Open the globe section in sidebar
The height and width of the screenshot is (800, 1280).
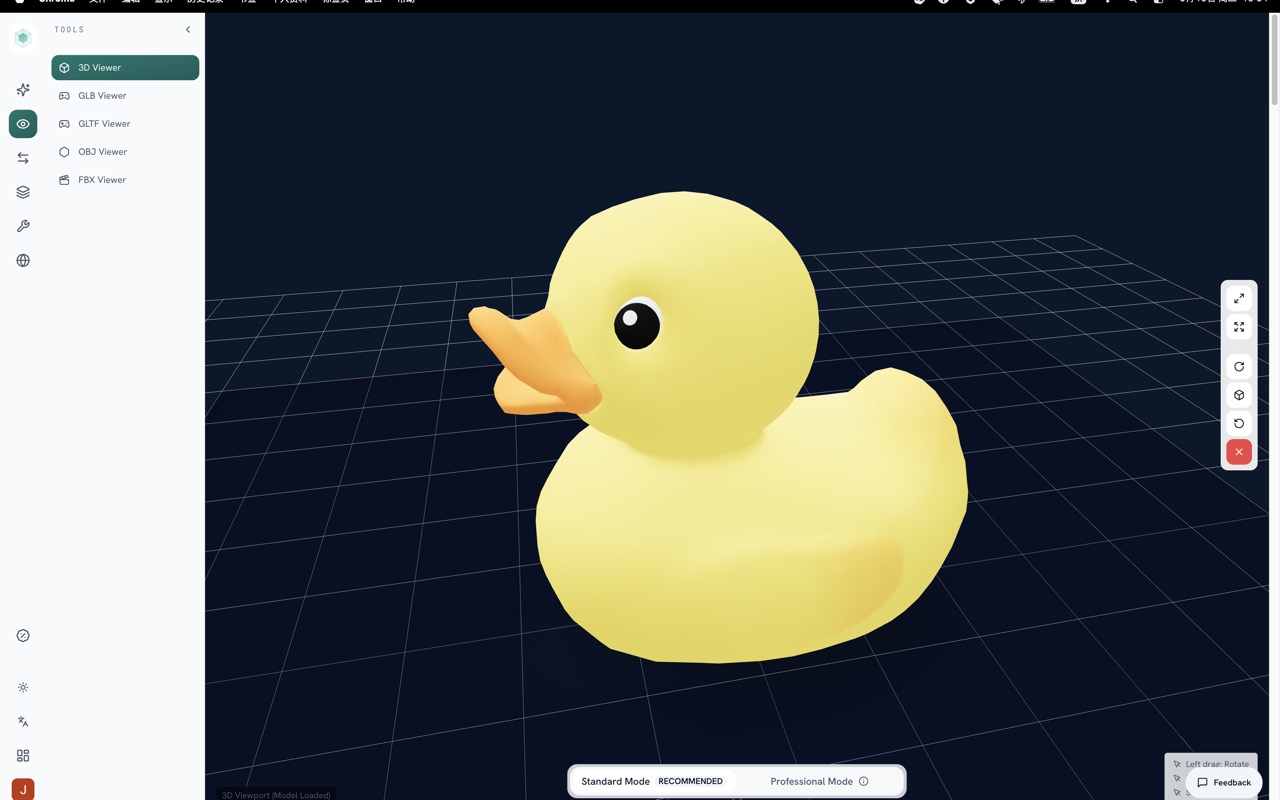(23, 260)
